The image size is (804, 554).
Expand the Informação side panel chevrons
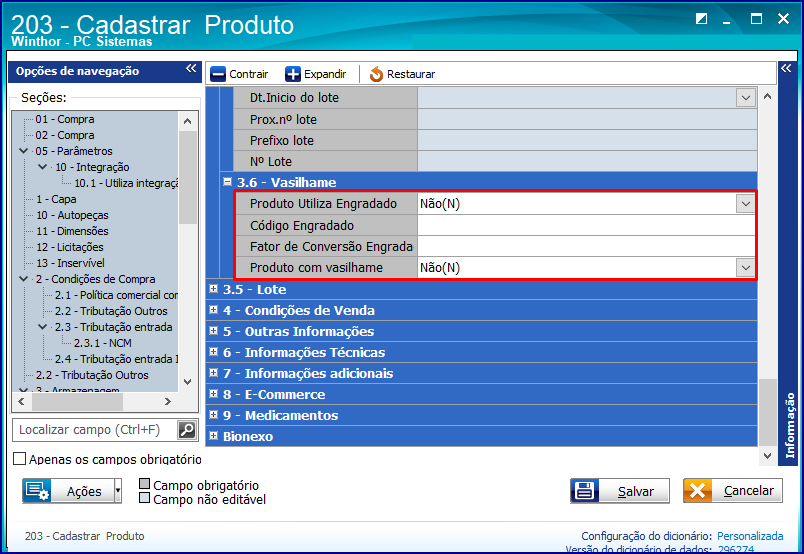coord(786,68)
